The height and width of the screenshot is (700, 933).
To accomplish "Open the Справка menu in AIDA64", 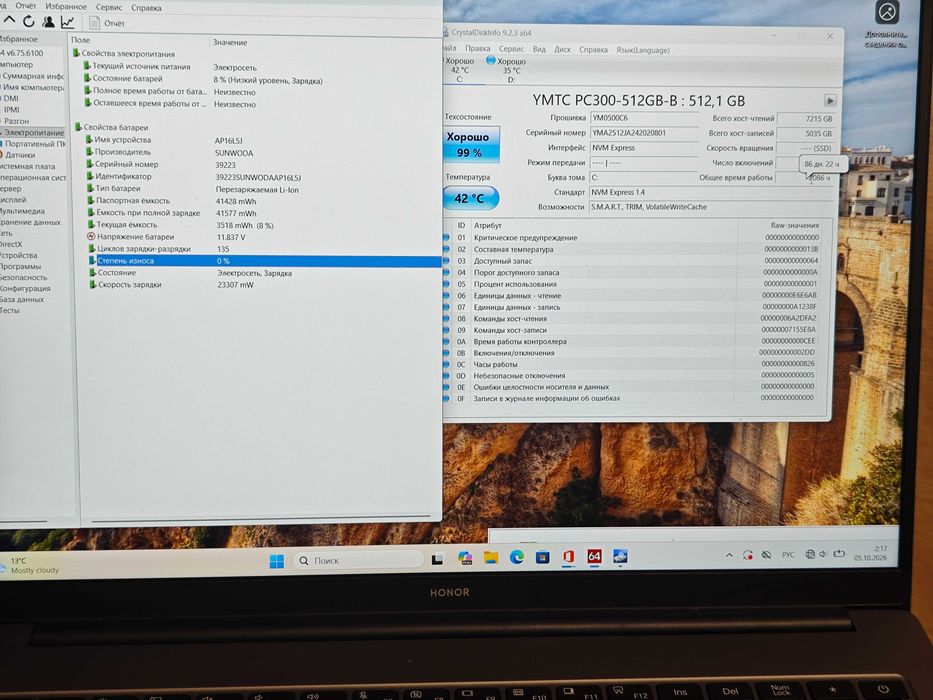I will tap(146, 8).
